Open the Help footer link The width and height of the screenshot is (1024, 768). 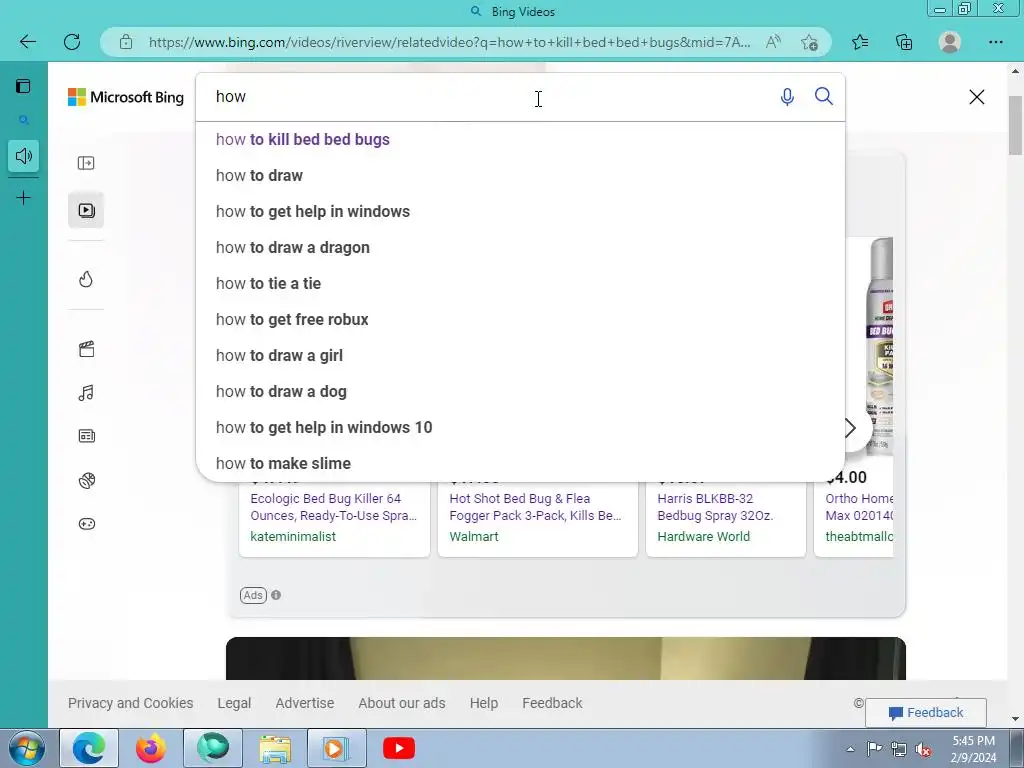tap(483, 703)
